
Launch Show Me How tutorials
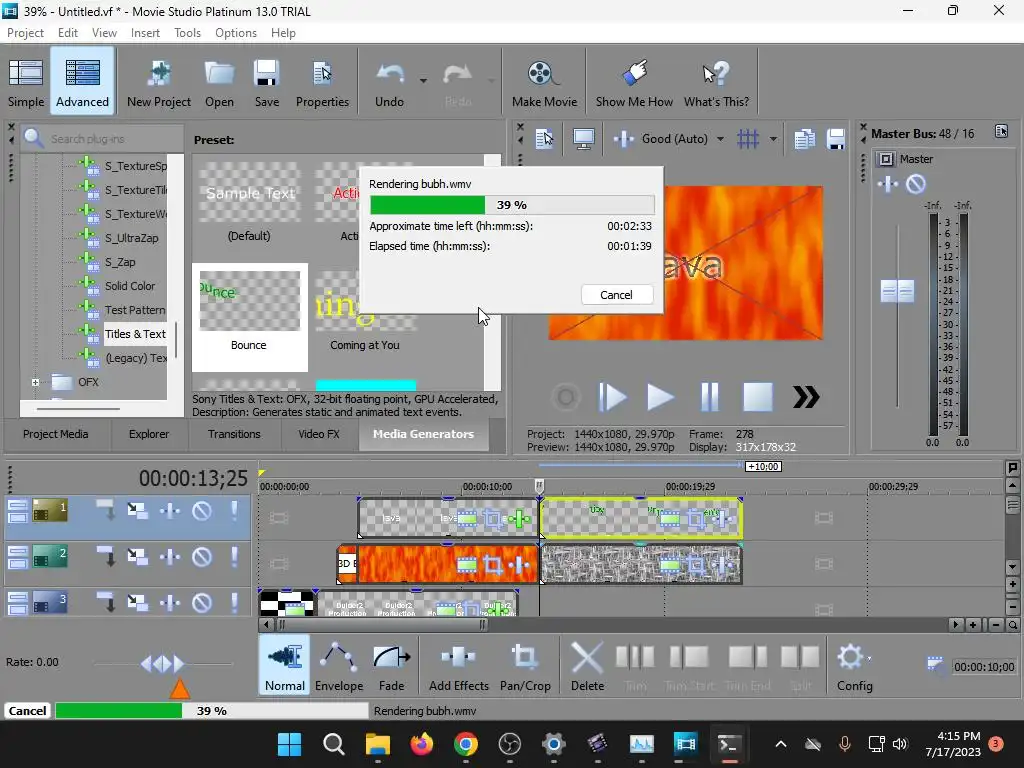pyautogui.click(x=633, y=83)
